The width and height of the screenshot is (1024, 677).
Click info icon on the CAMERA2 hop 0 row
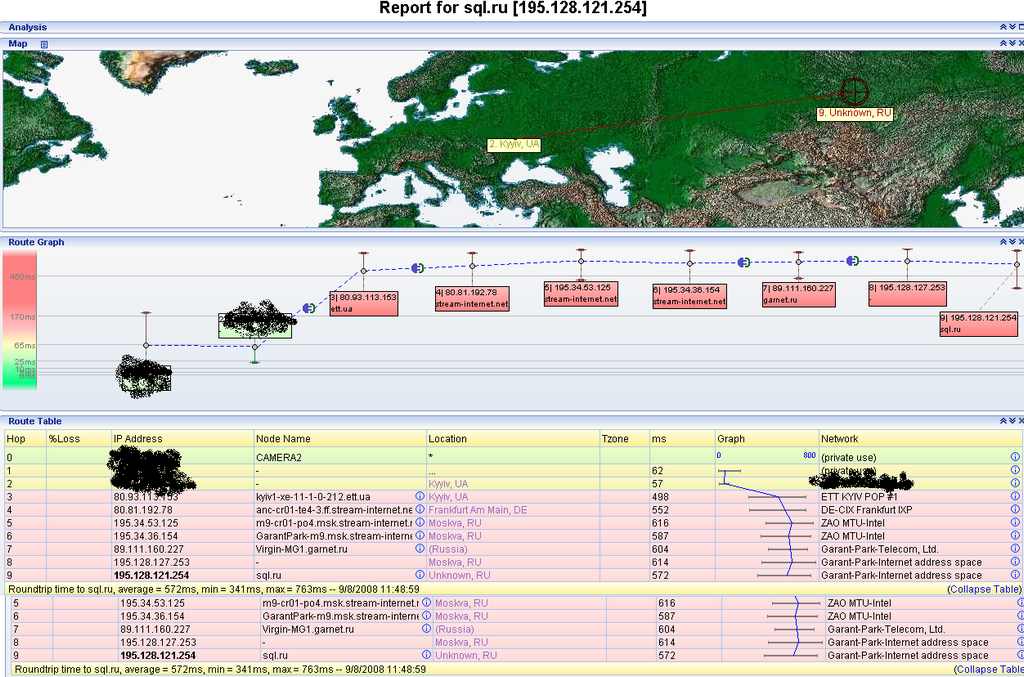(1015, 457)
